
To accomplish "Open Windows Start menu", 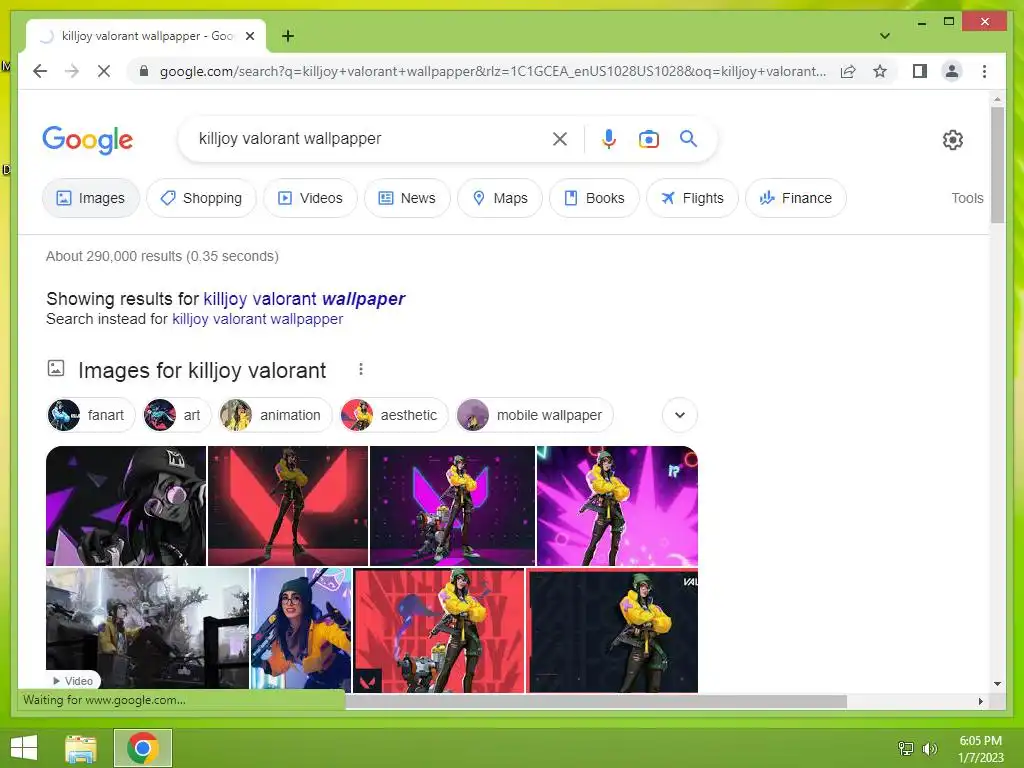I will click(x=24, y=748).
